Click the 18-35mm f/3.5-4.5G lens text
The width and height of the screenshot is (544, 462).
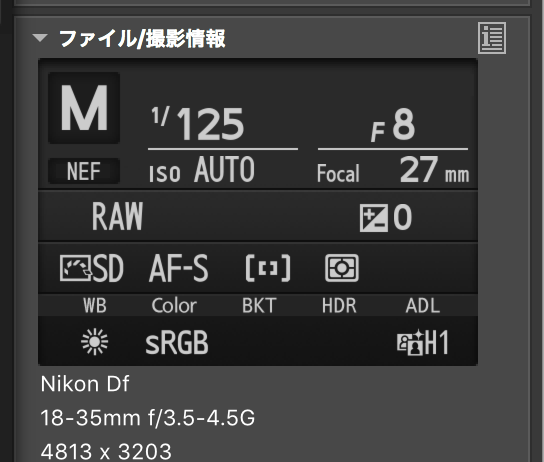[x=148, y=418]
